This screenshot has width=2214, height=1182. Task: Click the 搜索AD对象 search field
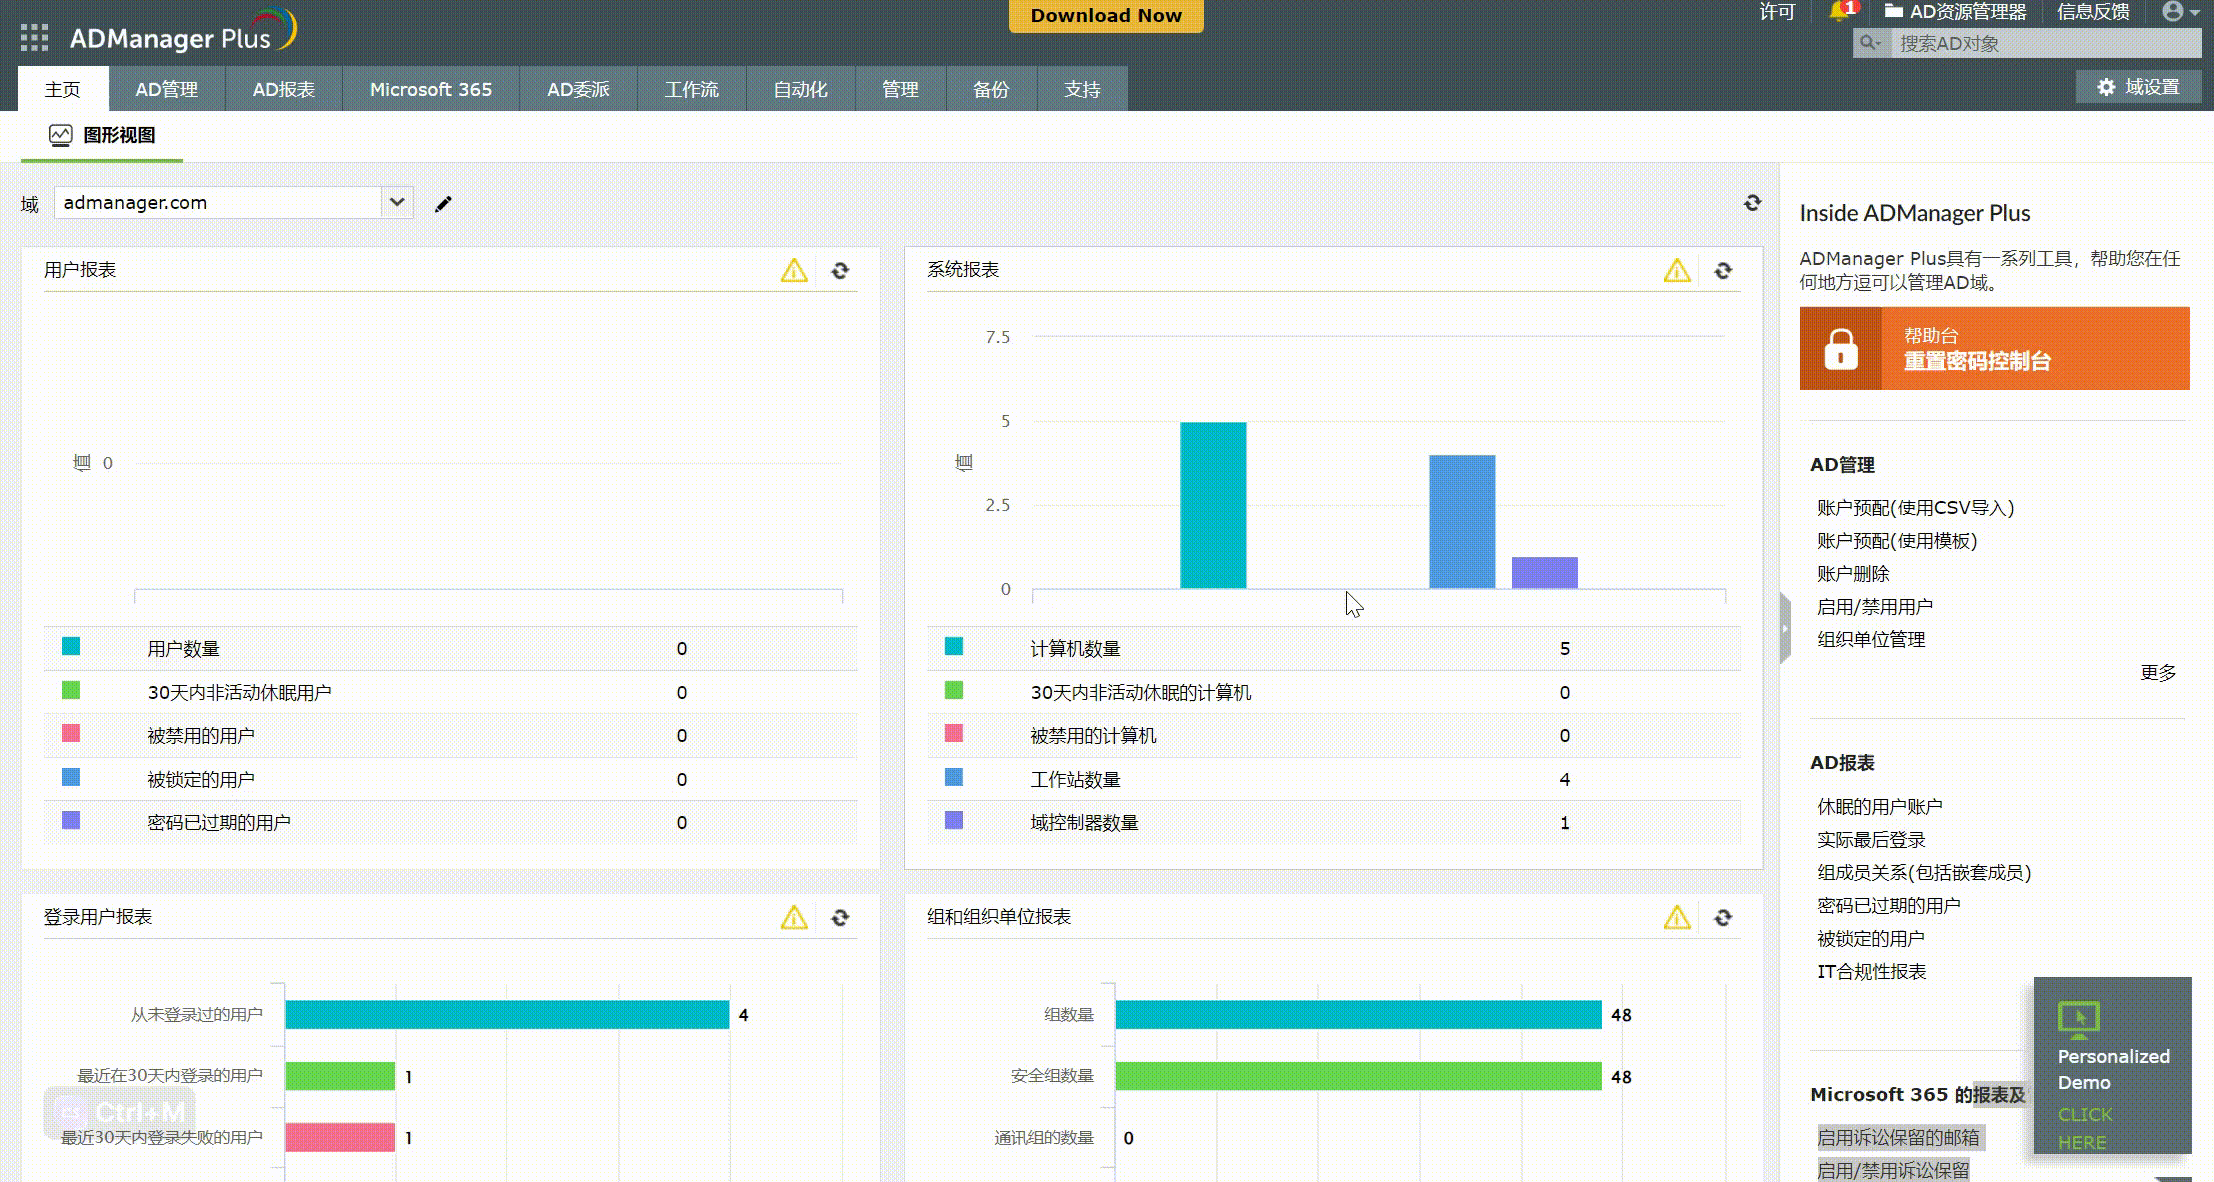2045,43
